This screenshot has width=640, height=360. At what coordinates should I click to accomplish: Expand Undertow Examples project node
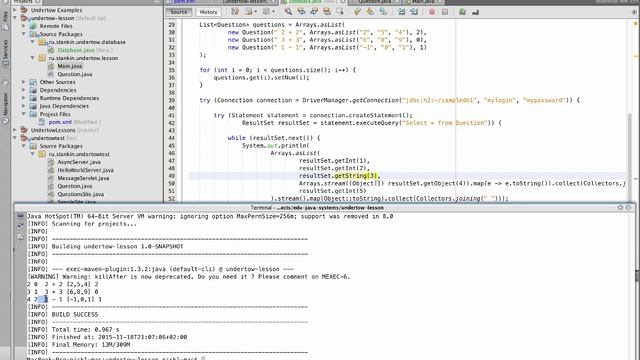(15, 10)
